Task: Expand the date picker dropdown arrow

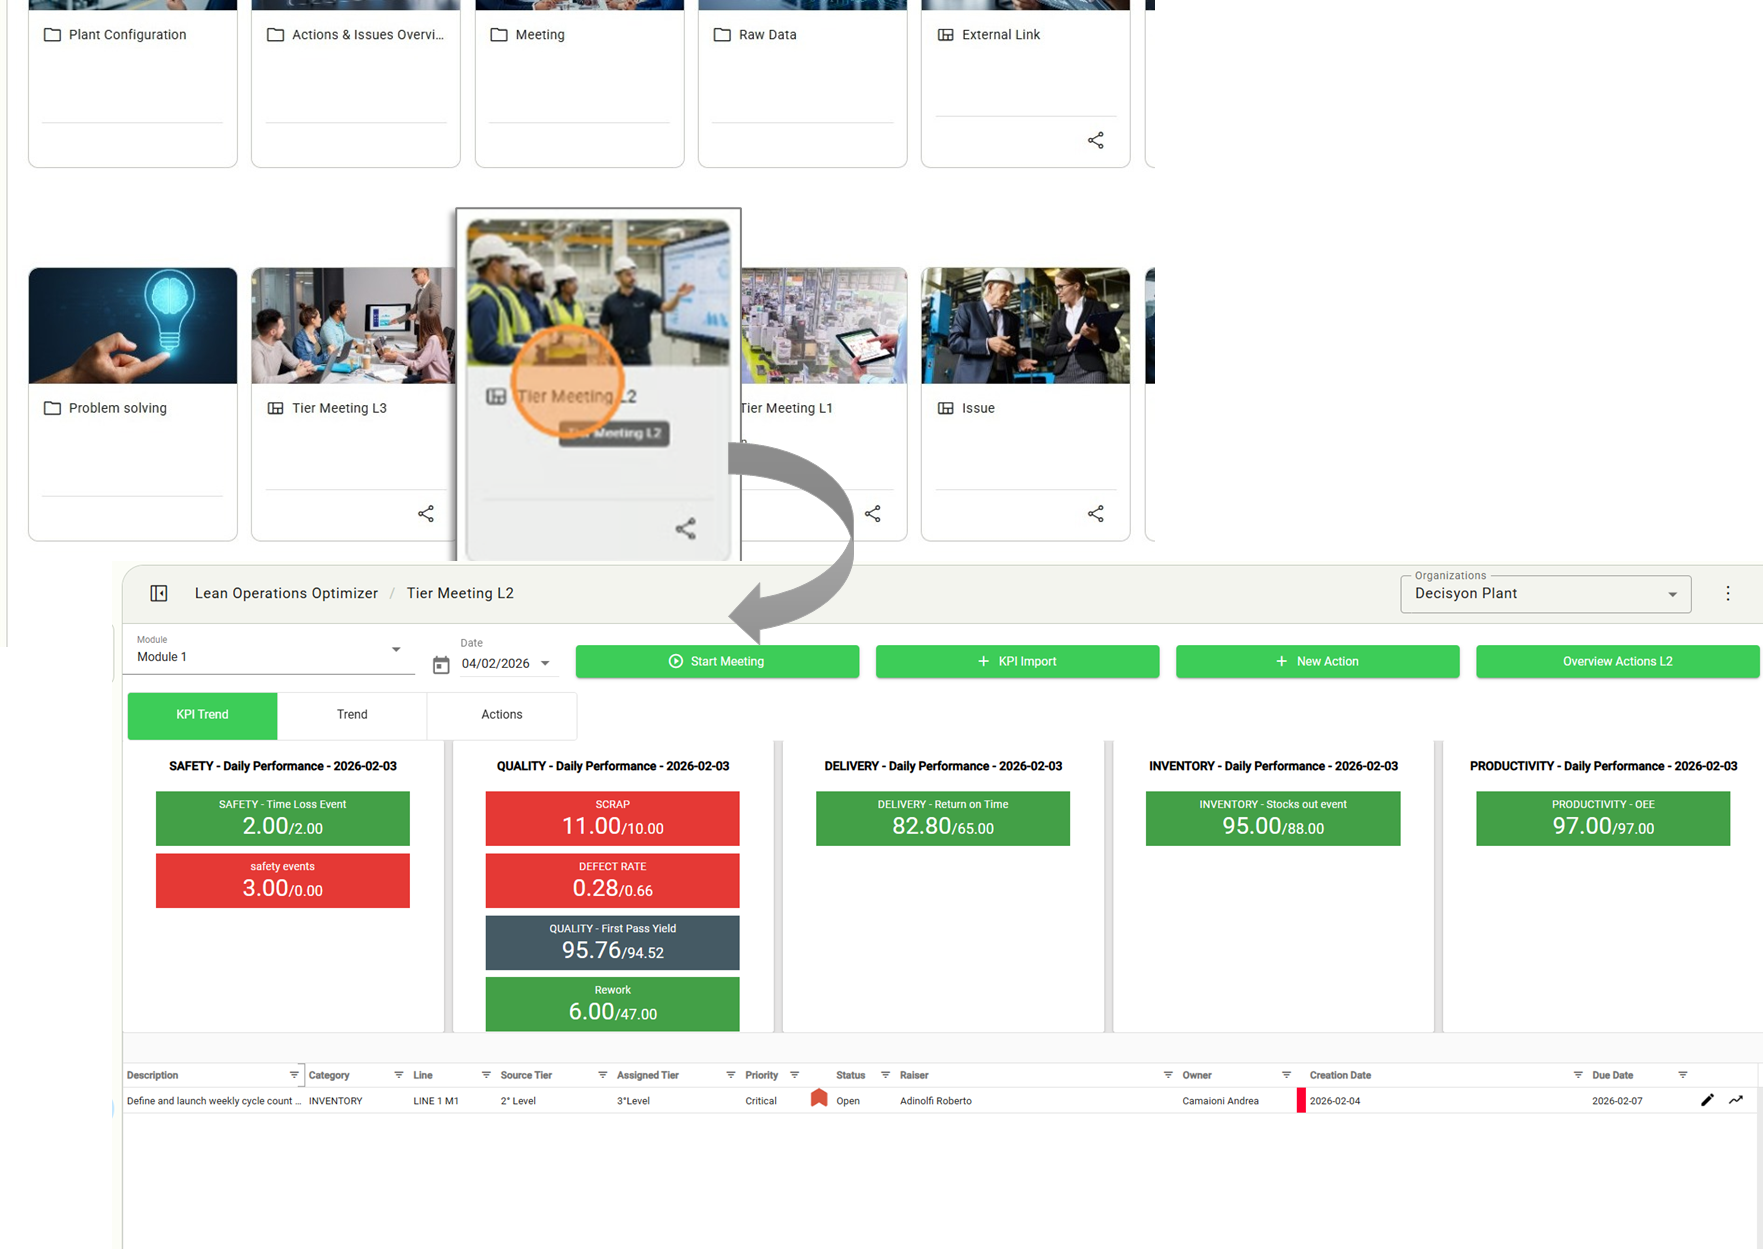Action: coord(545,663)
